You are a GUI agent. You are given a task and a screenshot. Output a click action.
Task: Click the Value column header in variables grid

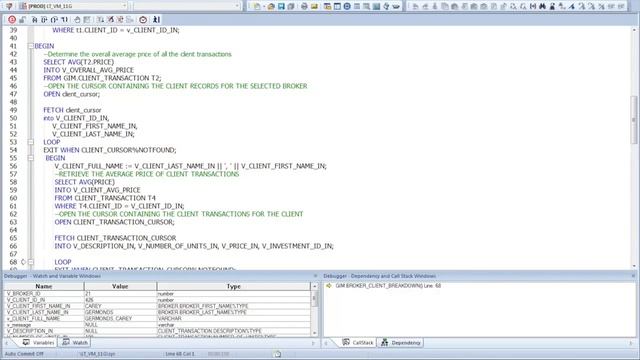(120, 287)
